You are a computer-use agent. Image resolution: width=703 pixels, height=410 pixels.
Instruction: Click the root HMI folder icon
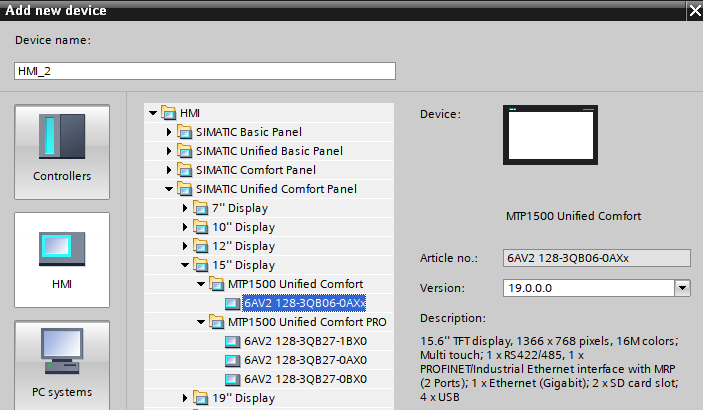click(x=169, y=113)
